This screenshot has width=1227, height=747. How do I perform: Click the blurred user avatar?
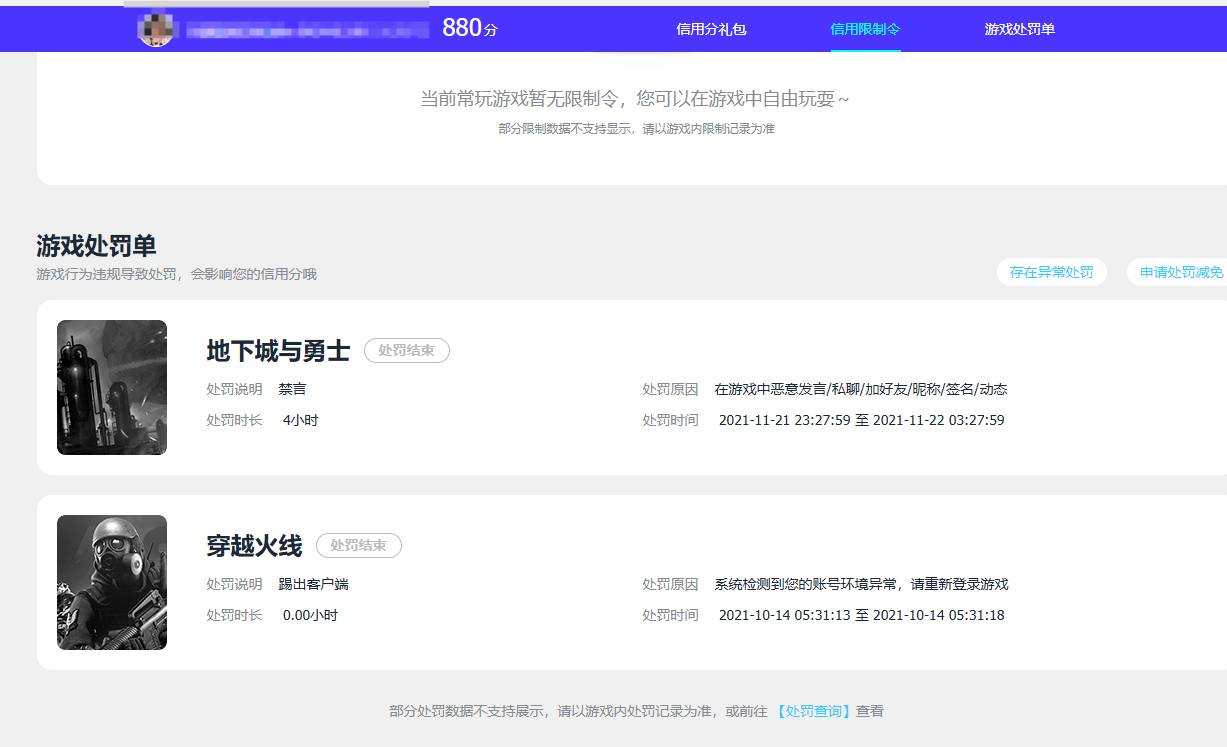pyautogui.click(x=155, y=28)
